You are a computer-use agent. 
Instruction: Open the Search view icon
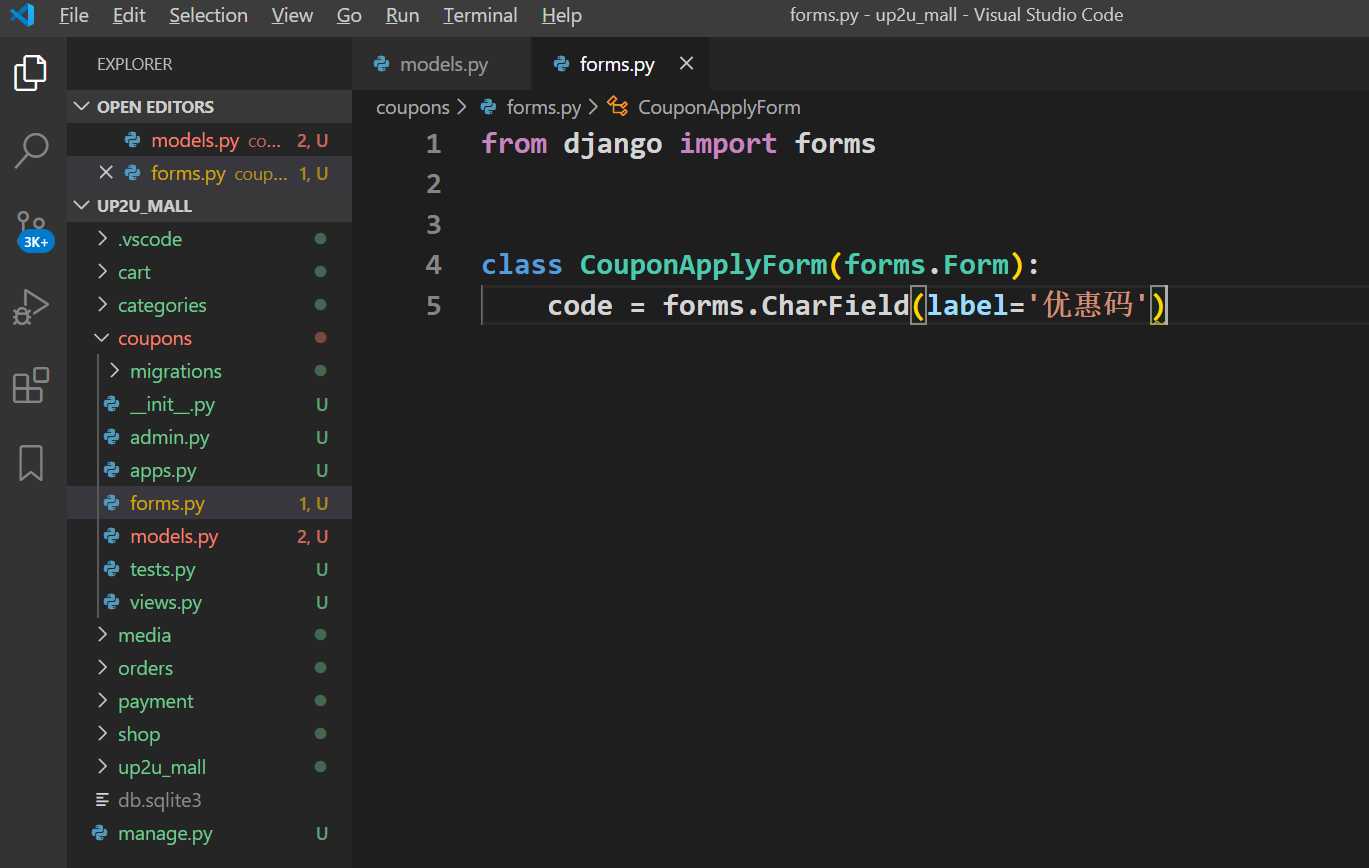tap(31, 150)
